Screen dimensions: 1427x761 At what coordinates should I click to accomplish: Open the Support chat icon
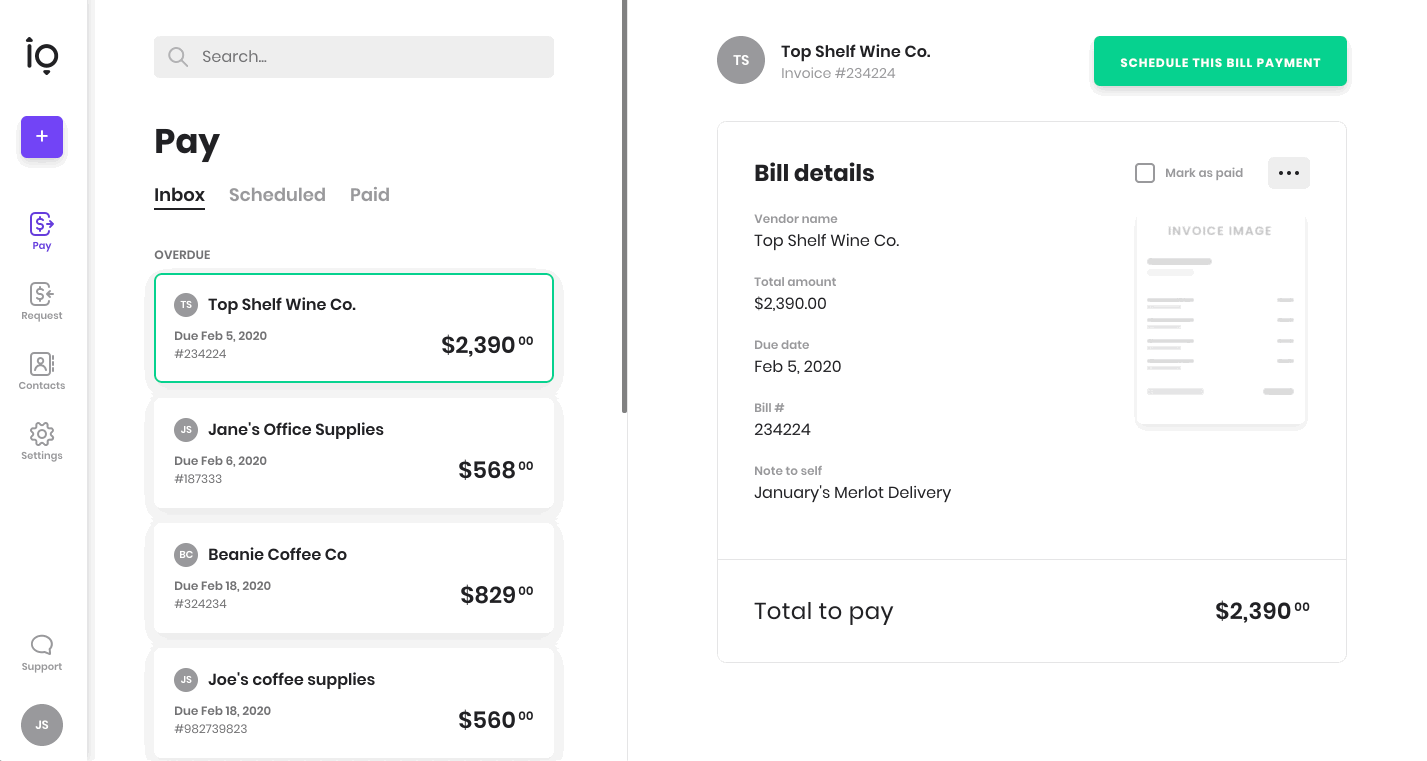click(x=42, y=645)
